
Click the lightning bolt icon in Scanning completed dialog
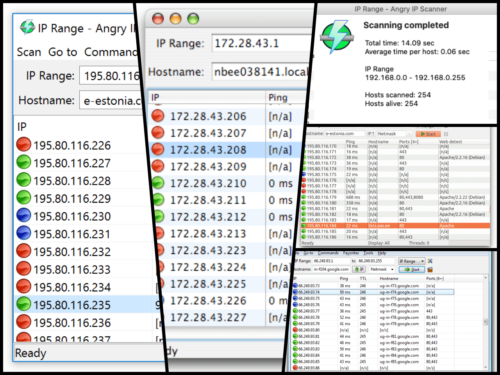(x=337, y=37)
